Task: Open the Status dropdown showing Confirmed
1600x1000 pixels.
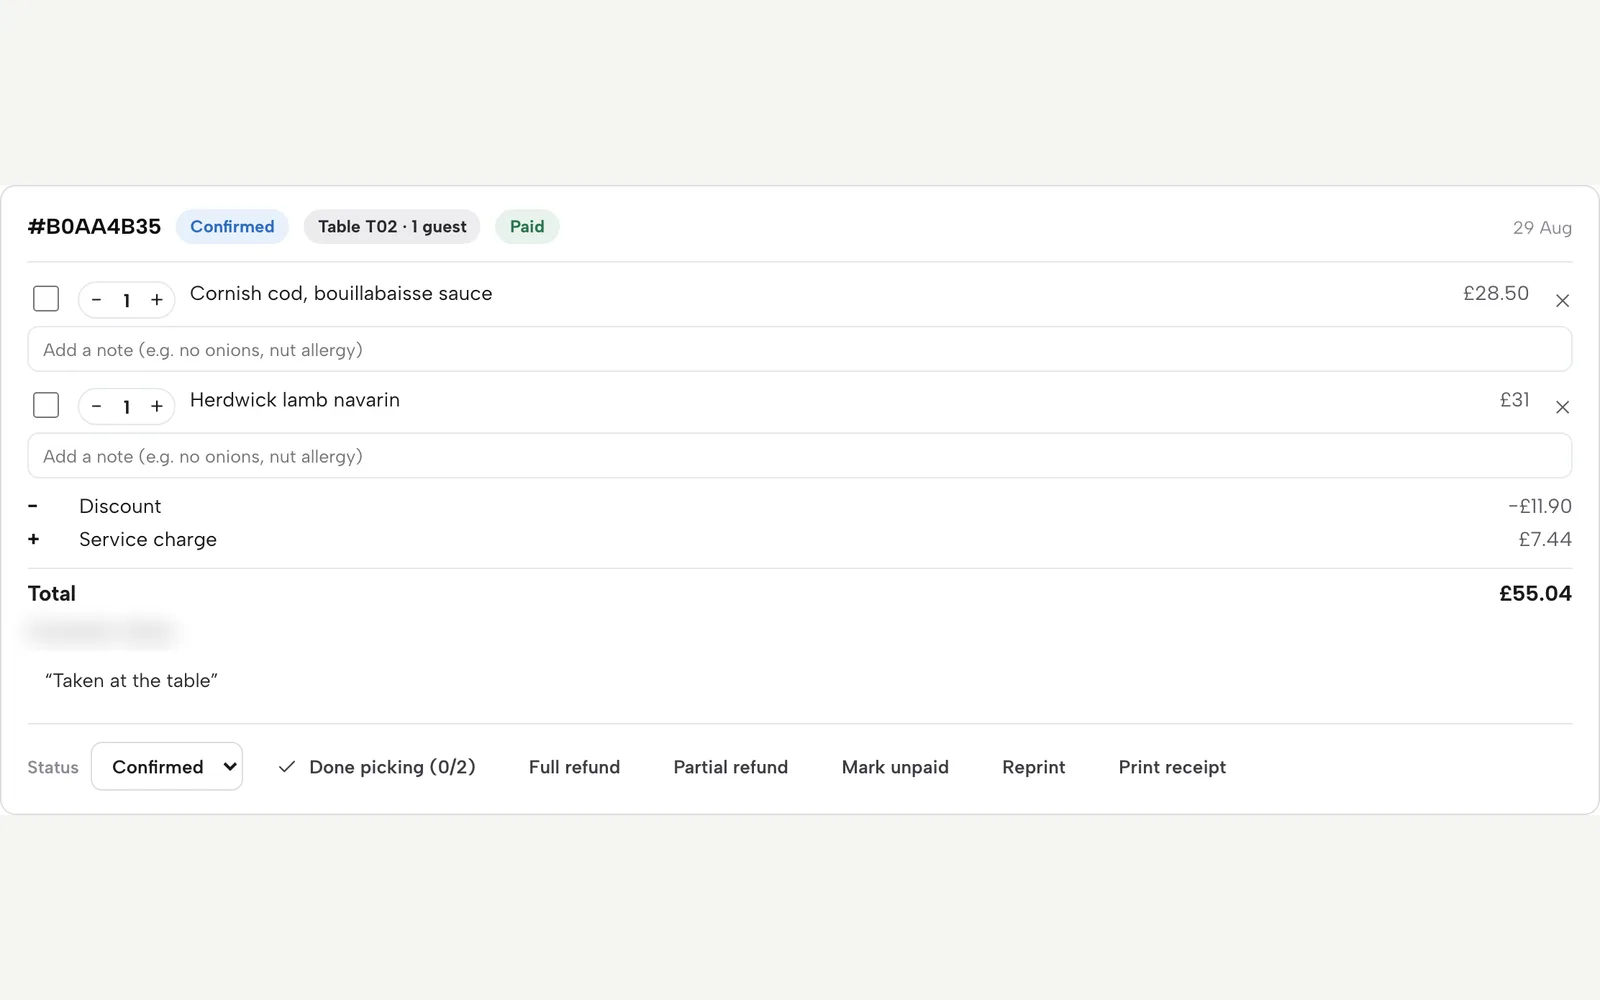Action: coord(167,767)
